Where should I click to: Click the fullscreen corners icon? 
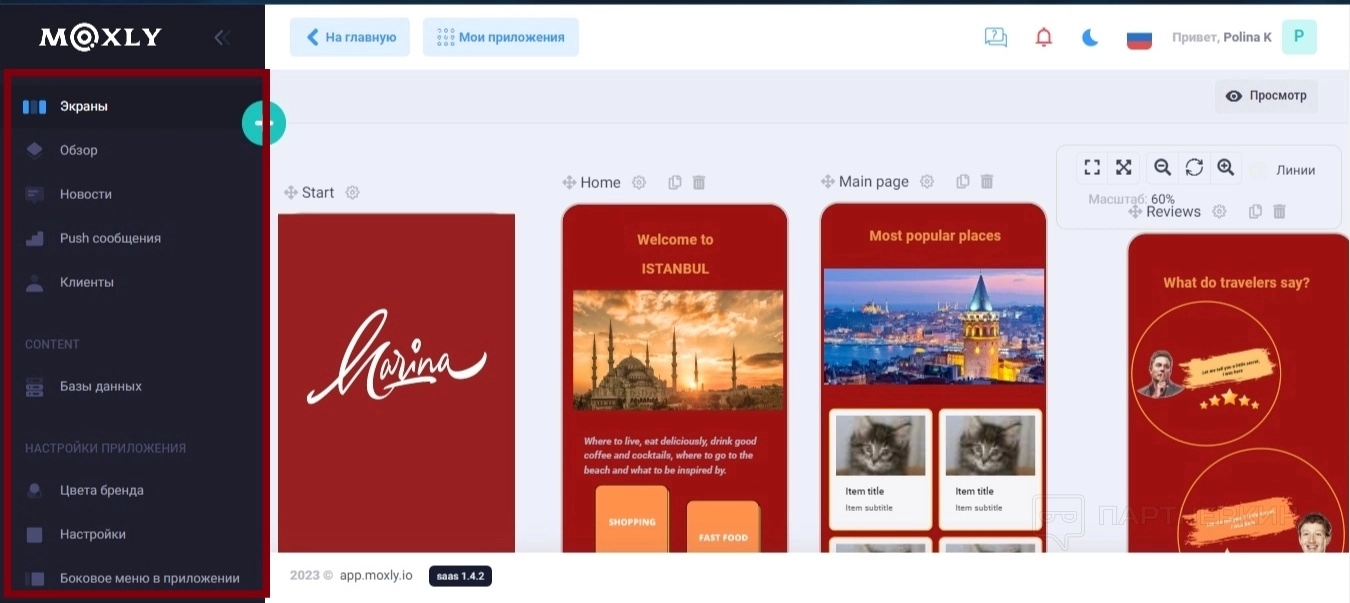point(1092,167)
